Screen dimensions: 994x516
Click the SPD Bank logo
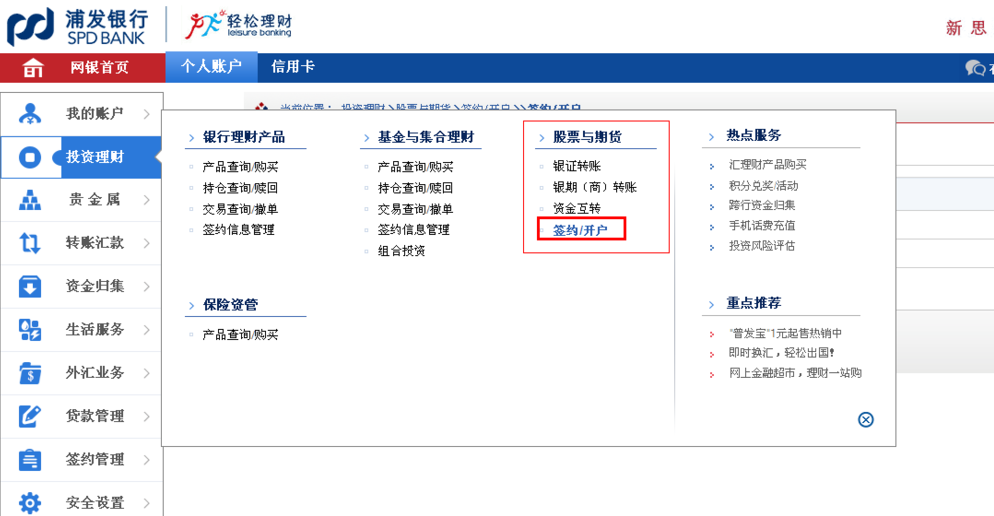tap(77, 26)
